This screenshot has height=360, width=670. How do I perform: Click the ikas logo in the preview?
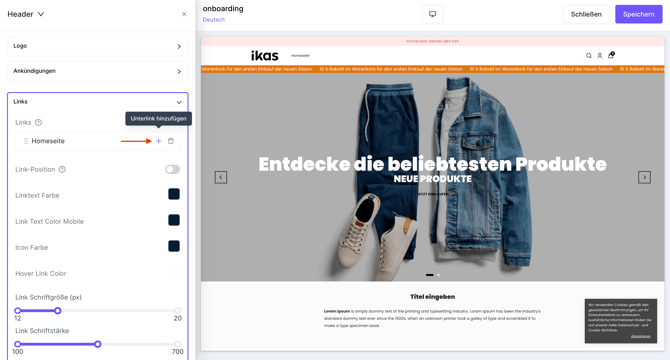coord(264,56)
